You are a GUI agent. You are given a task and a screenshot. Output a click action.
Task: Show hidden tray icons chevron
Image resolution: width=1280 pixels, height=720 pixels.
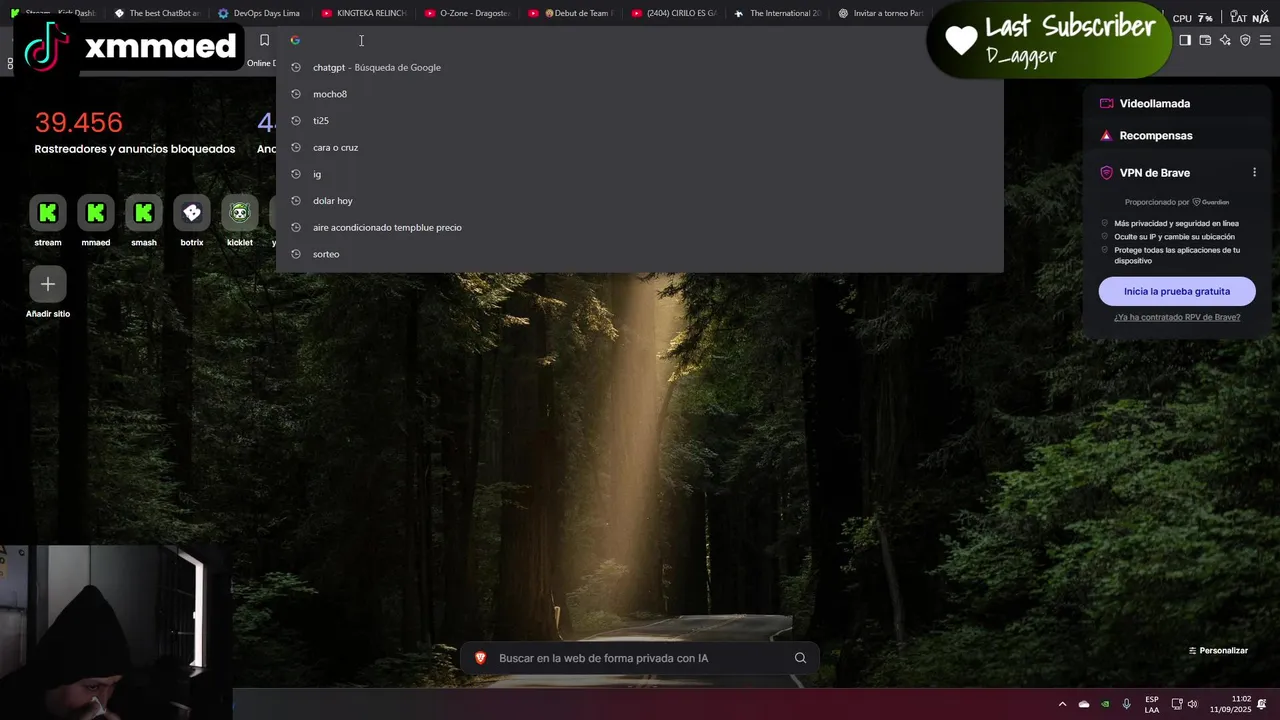coord(1062,704)
